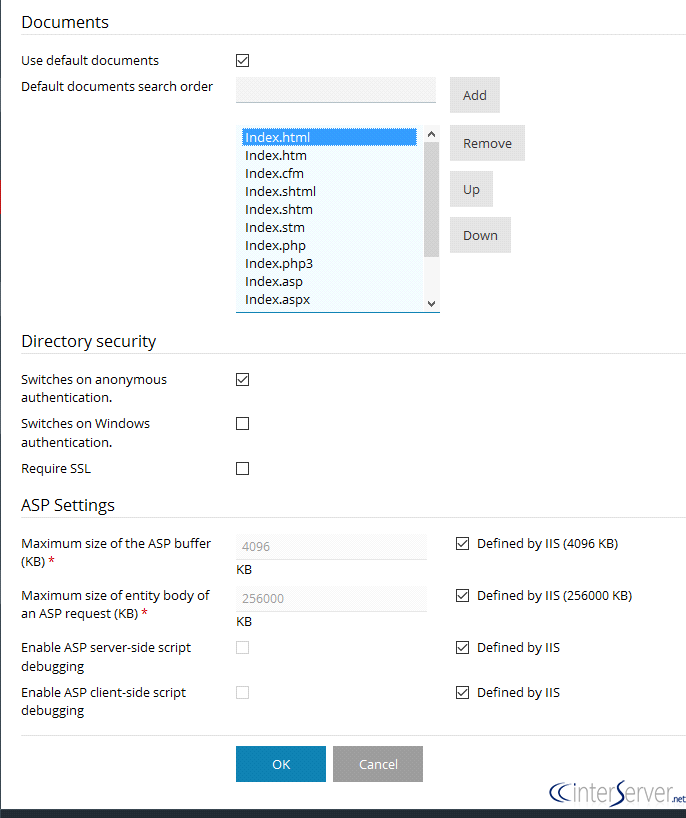Uncheck Use default documents checkbox
686x818 pixels.
click(242, 61)
